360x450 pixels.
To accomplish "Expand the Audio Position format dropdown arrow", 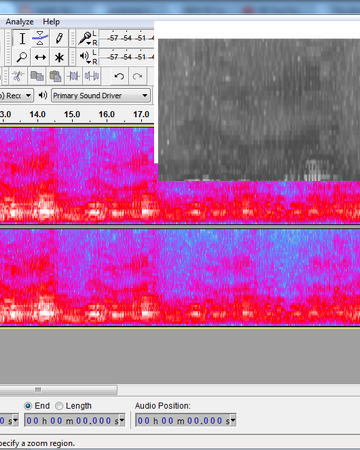I will (233, 421).
